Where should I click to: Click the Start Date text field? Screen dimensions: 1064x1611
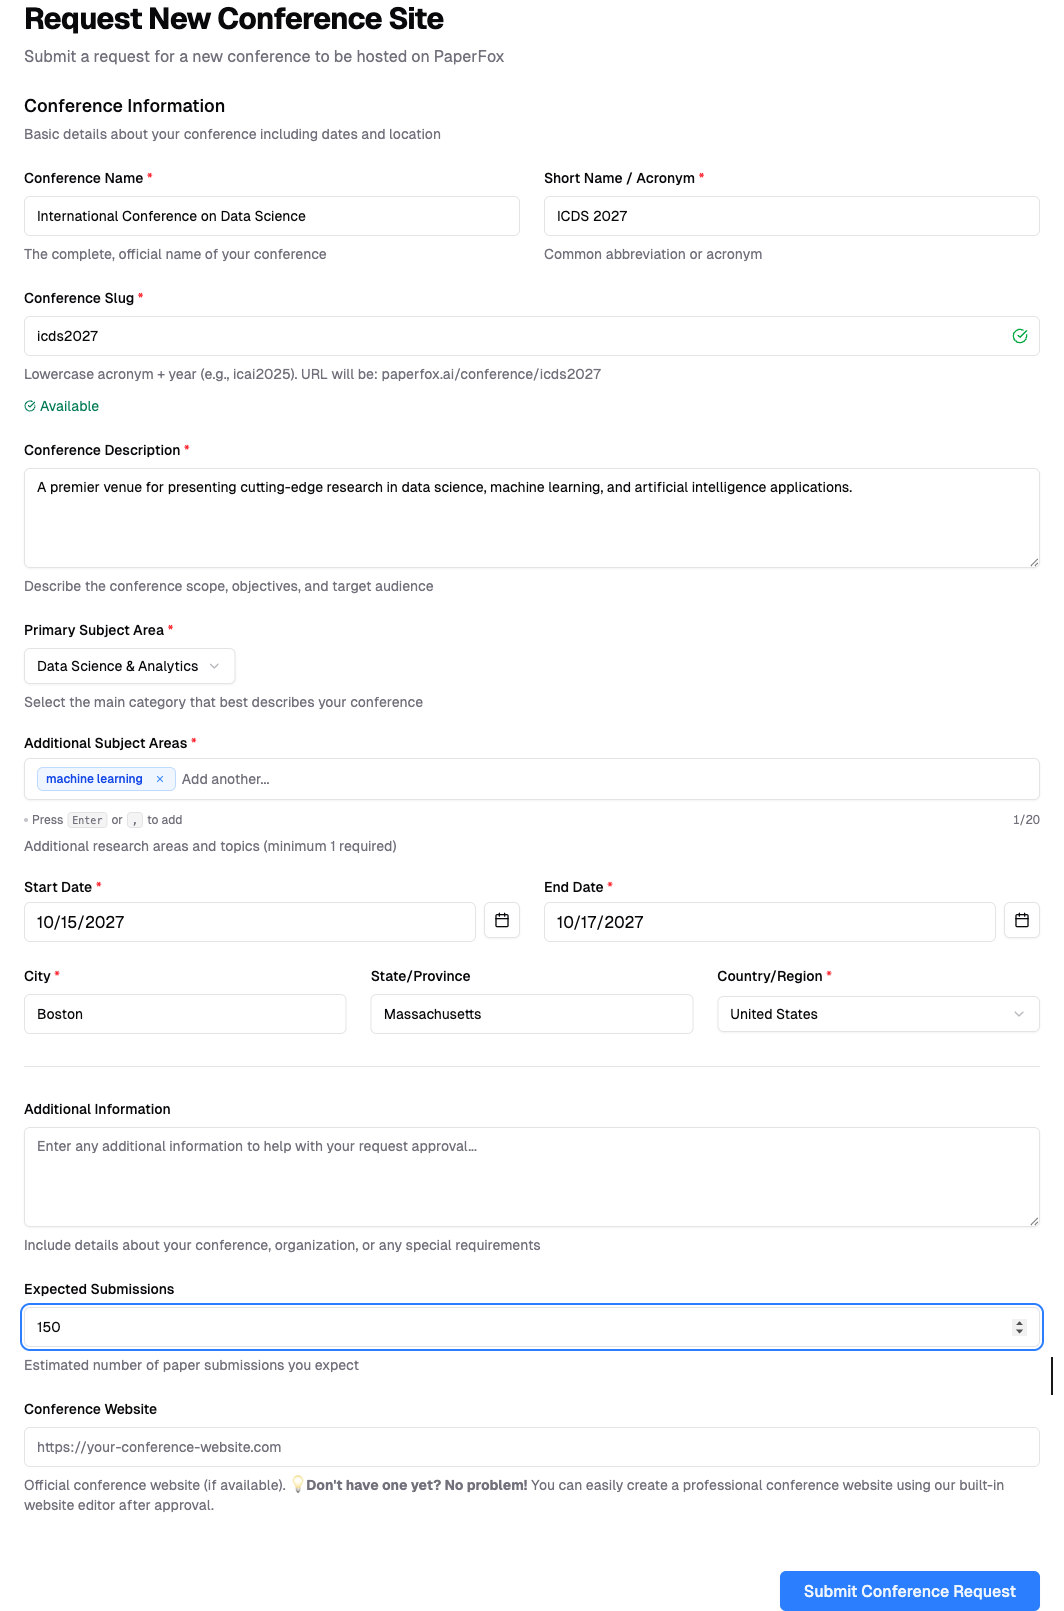click(249, 922)
